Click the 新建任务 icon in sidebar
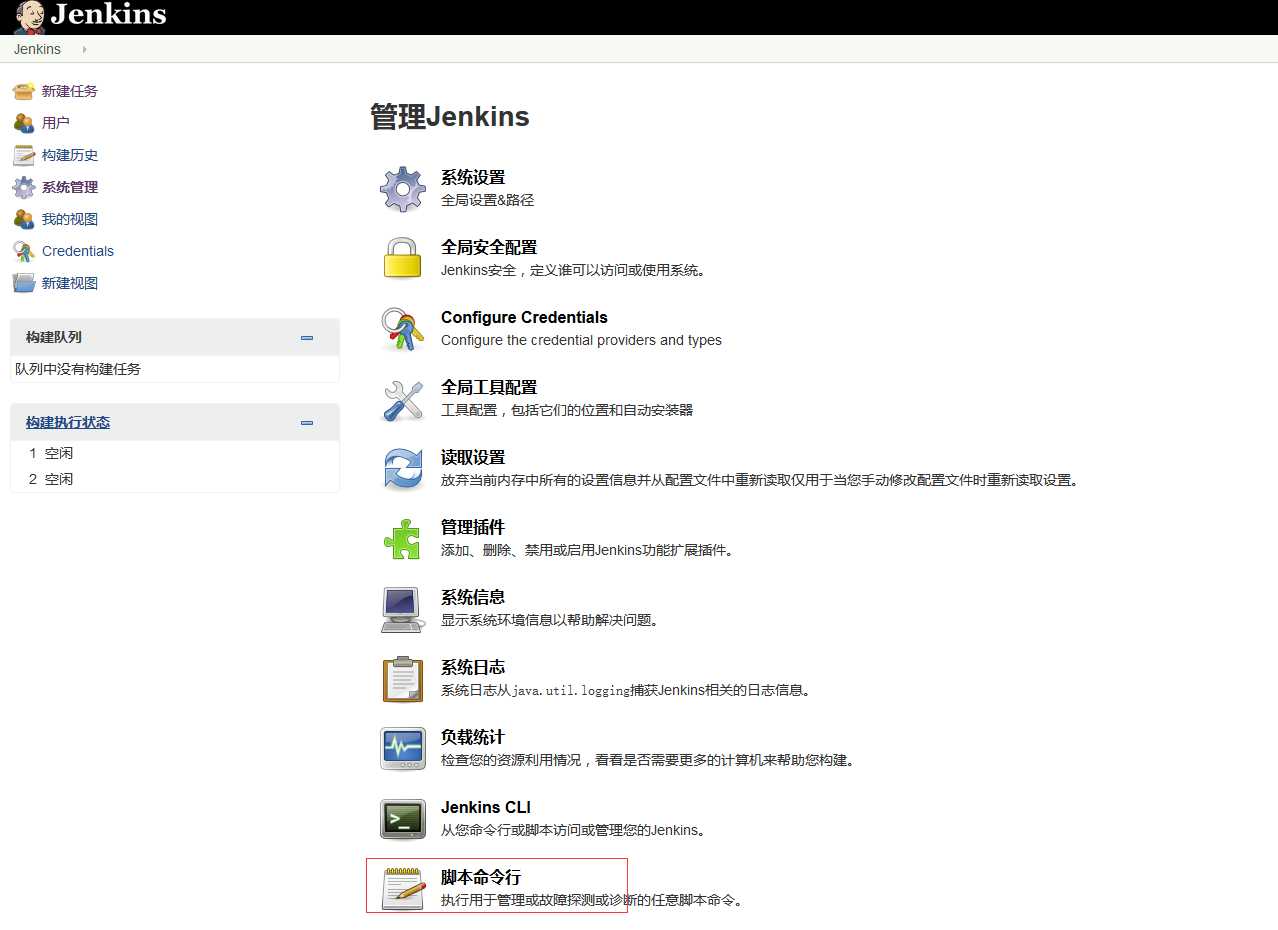This screenshot has width=1278, height=930. pyautogui.click(x=24, y=91)
